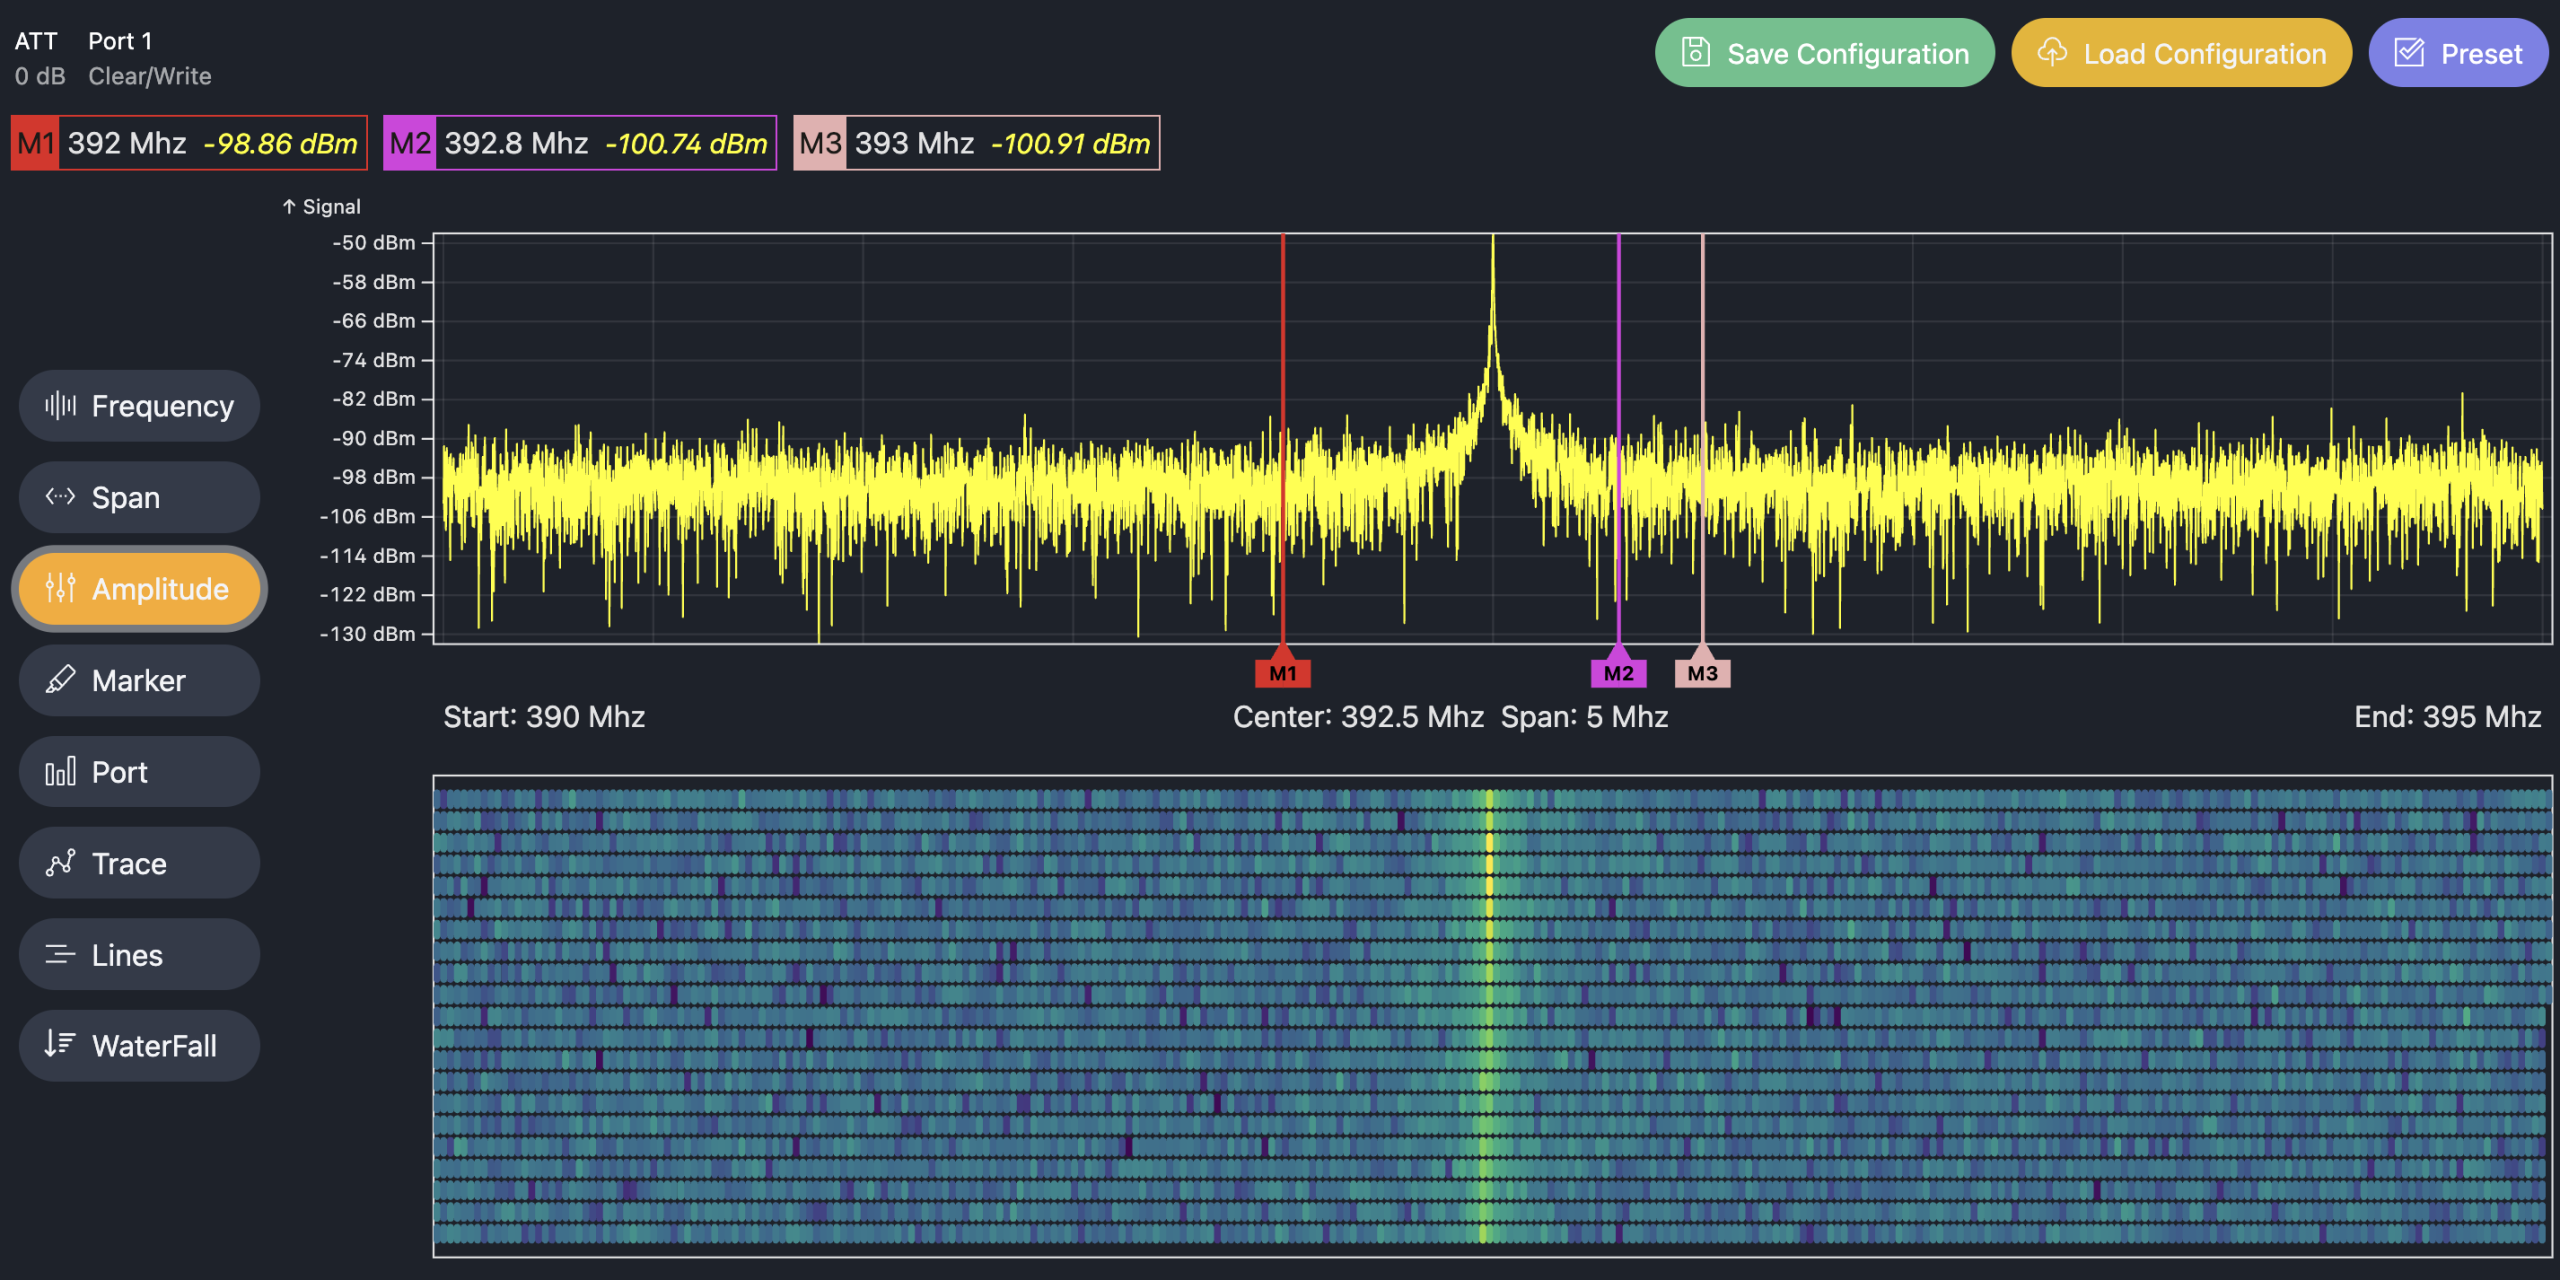Click the WaterFall descending-sort icon
The height and width of the screenshot is (1280, 2560).
pos(60,1044)
